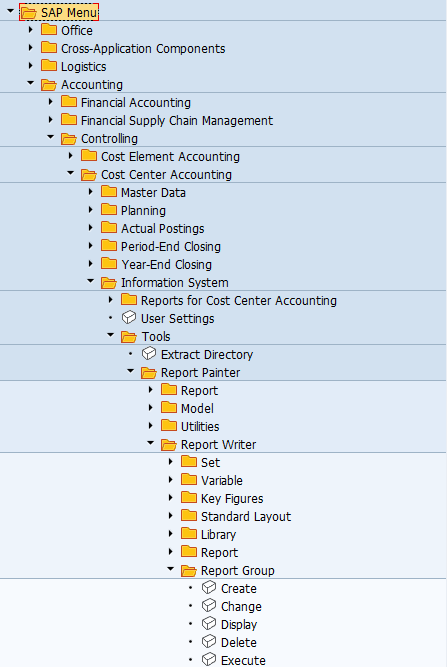
Task: Click the Office folder icon
Action: point(49,30)
